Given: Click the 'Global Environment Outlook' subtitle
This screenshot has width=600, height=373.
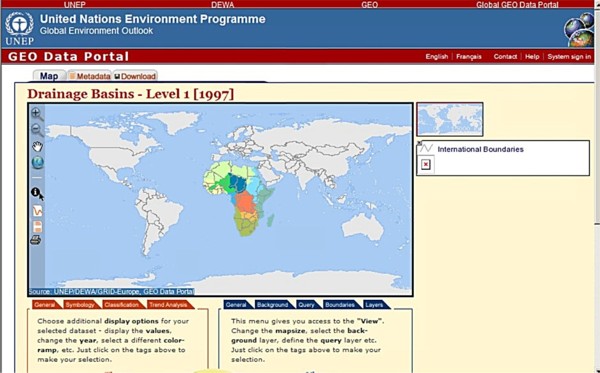Looking at the screenshot, I should pos(96,31).
